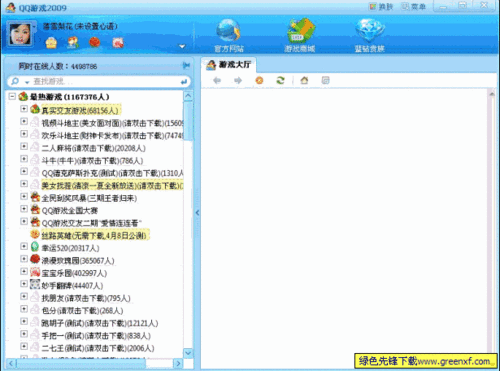Select 二七王(测试) in the game list
Image resolution: width=500 pixels, height=371 pixels.
coord(98,348)
